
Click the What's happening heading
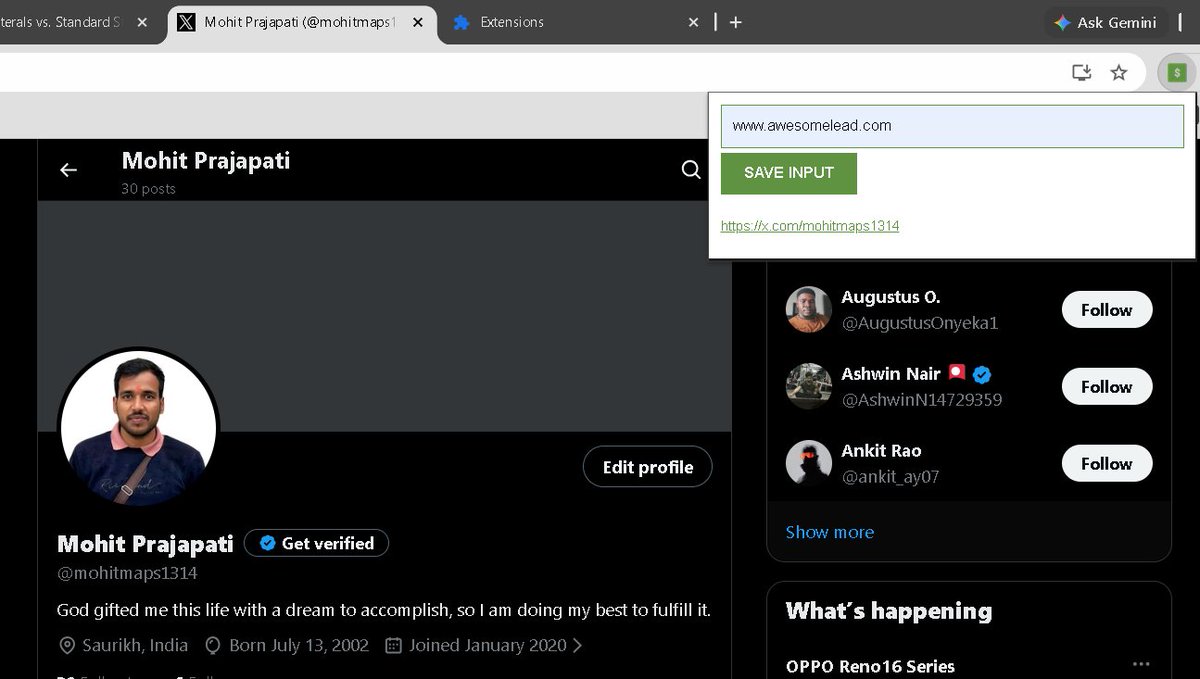coord(889,611)
